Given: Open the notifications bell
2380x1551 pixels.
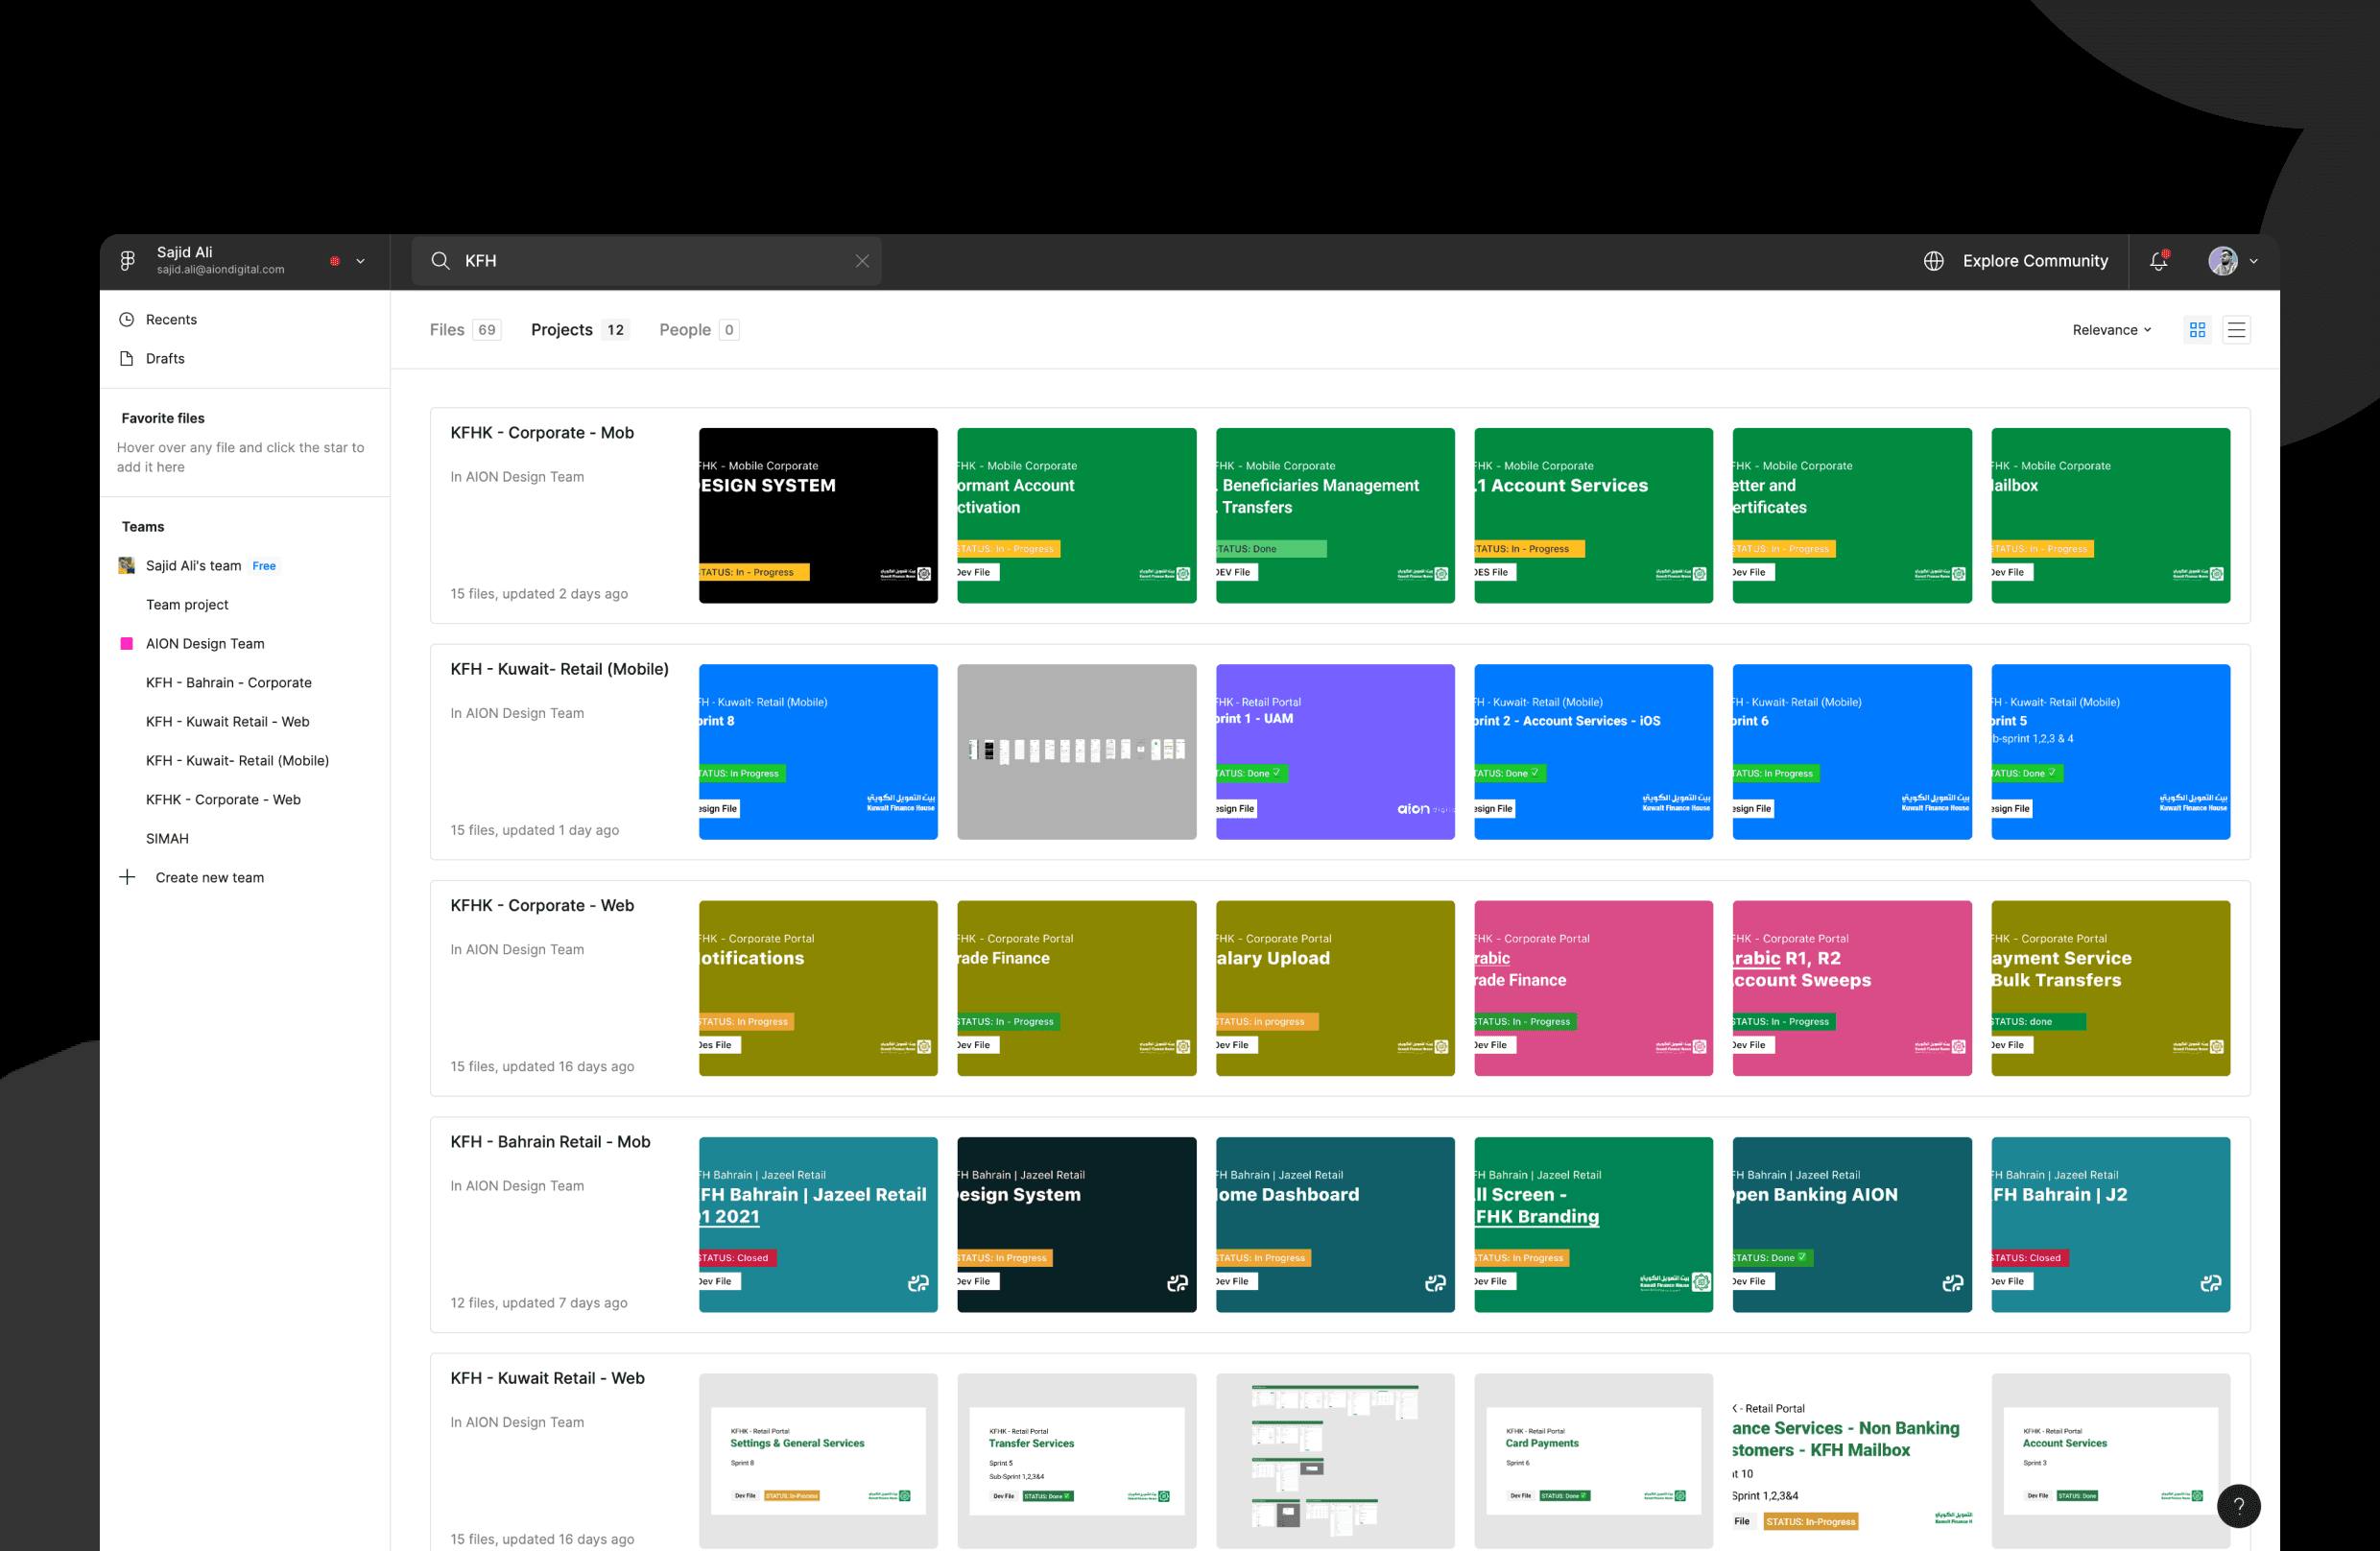Looking at the screenshot, I should 2158,261.
